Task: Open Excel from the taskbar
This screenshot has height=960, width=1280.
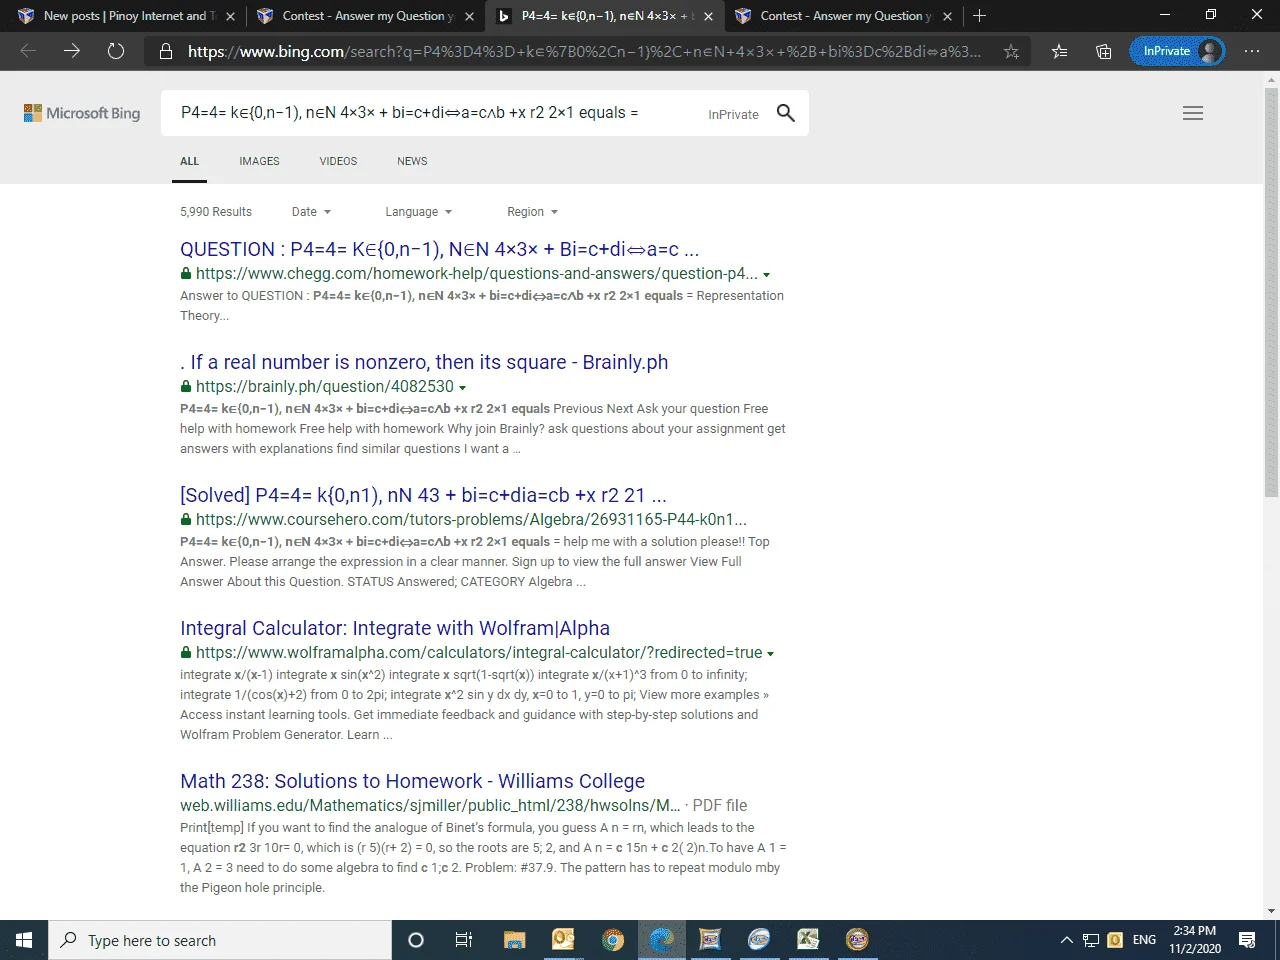Action: click(x=808, y=940)
